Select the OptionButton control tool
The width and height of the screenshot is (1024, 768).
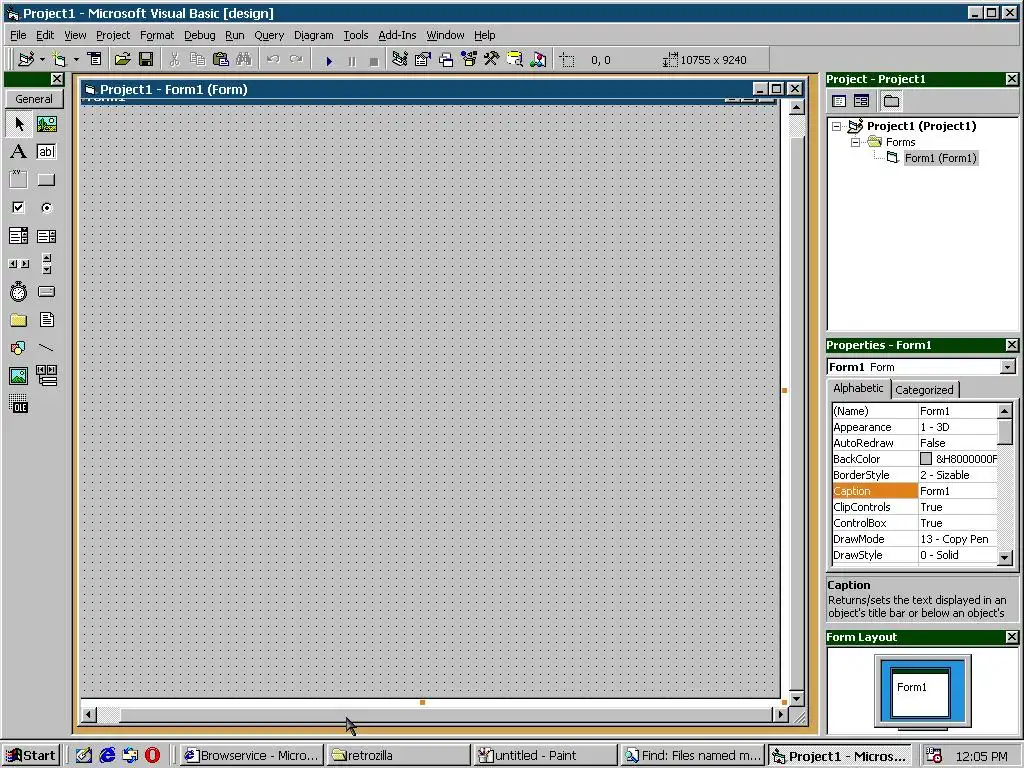pyautogui.click(x=46, y=208)
